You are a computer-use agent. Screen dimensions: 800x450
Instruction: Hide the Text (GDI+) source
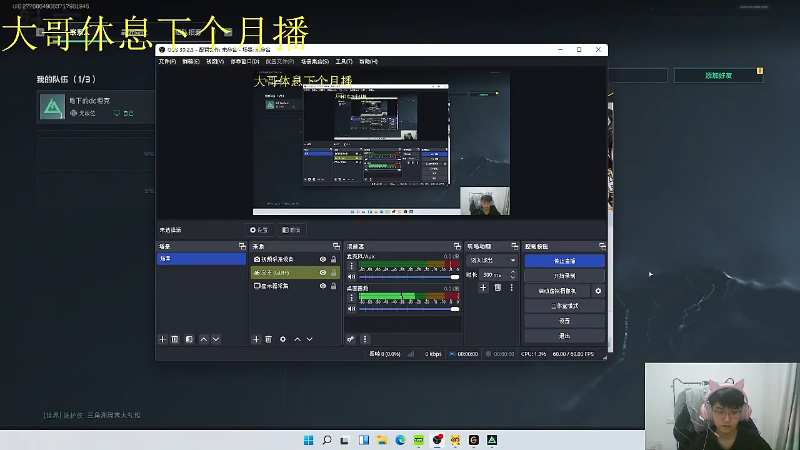[x=322, y=272]
